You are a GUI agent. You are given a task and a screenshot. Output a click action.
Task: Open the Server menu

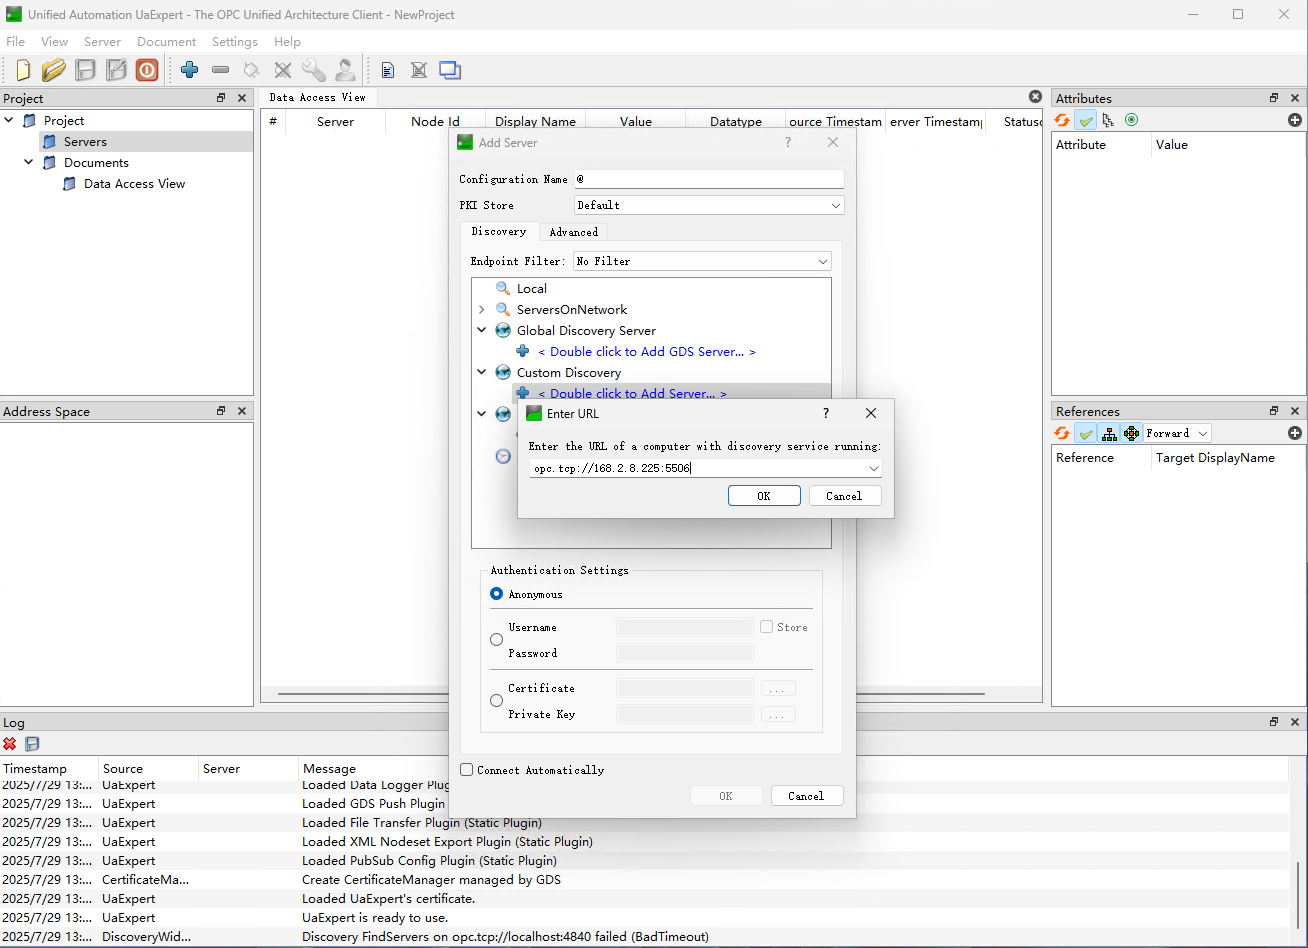coord(102,42)
